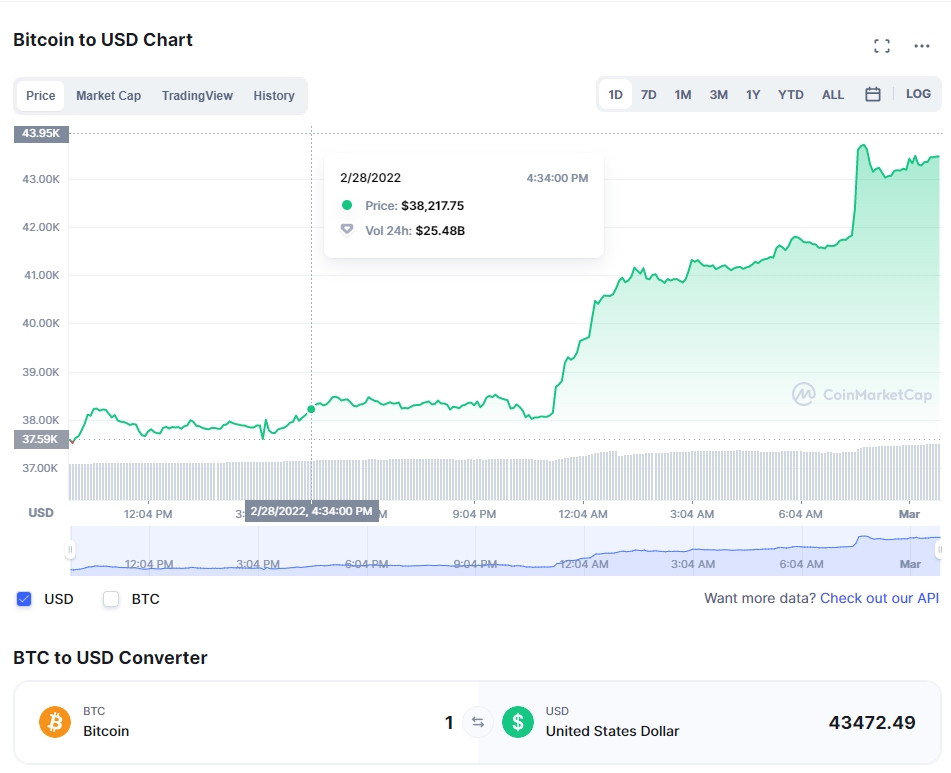Click the right handle of range navigator
The image size is (951, 773).
tap(939, 550)
